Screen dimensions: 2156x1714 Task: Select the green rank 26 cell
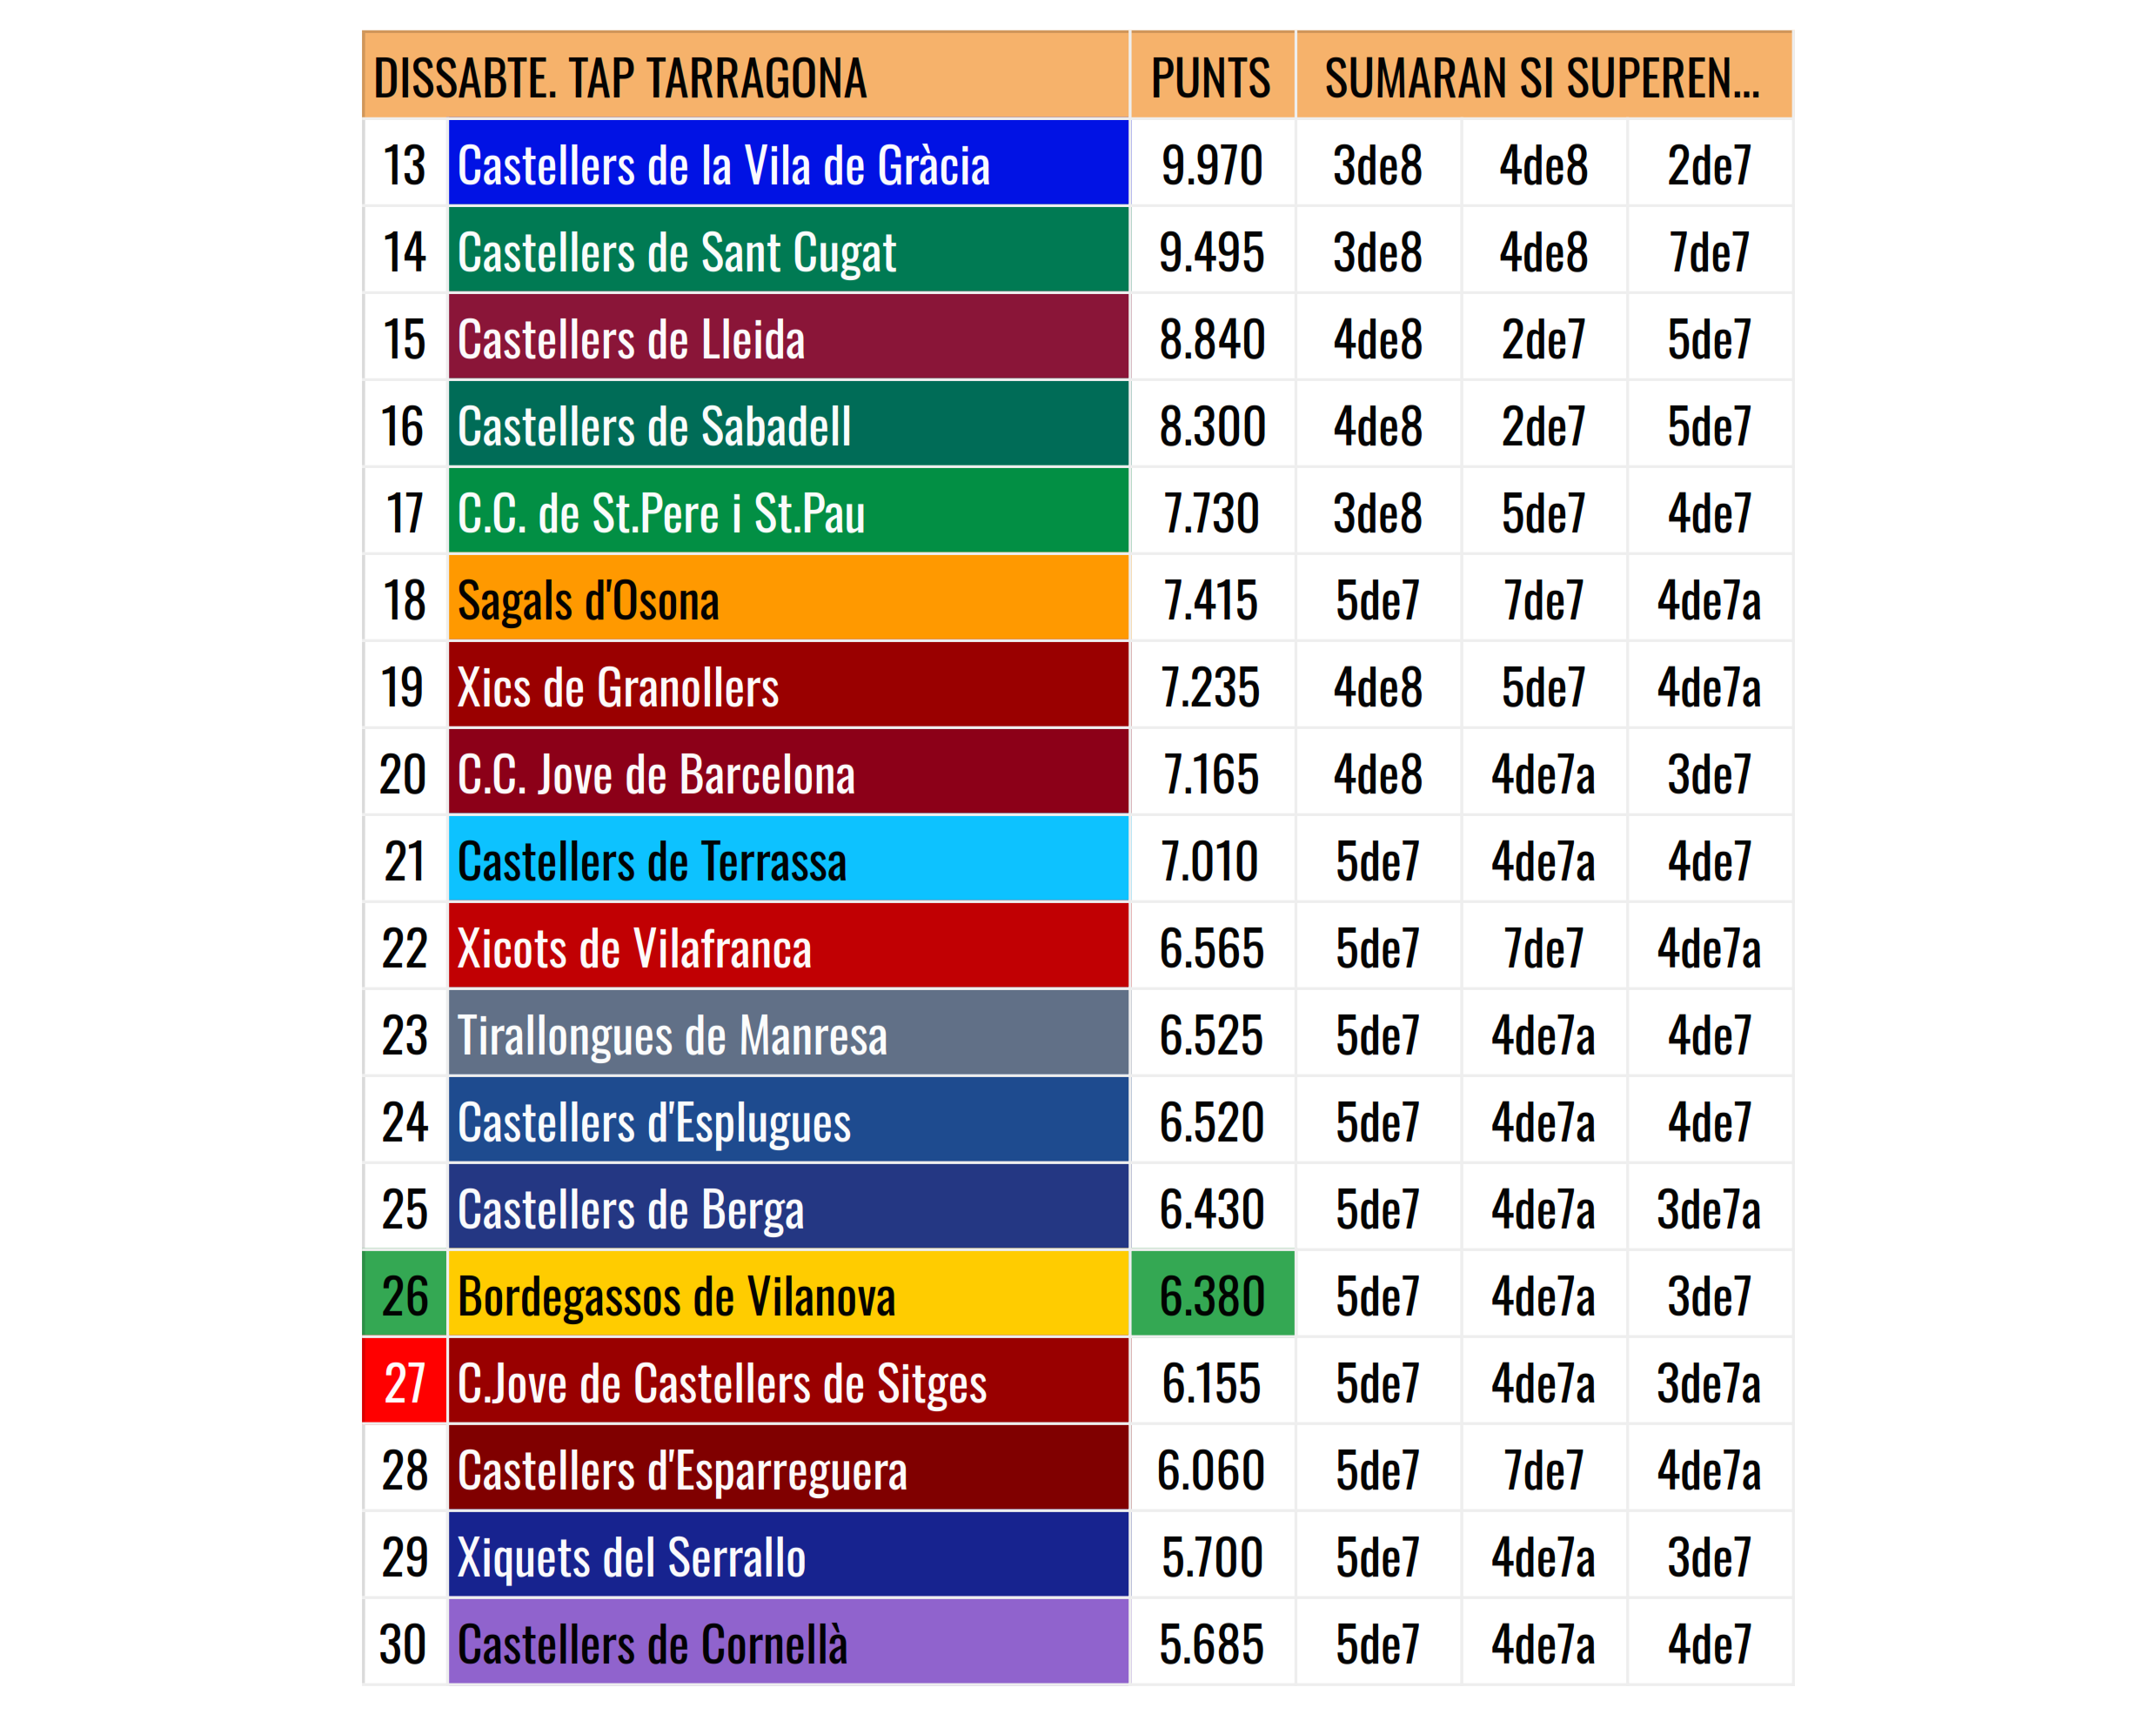[405, 1294]
